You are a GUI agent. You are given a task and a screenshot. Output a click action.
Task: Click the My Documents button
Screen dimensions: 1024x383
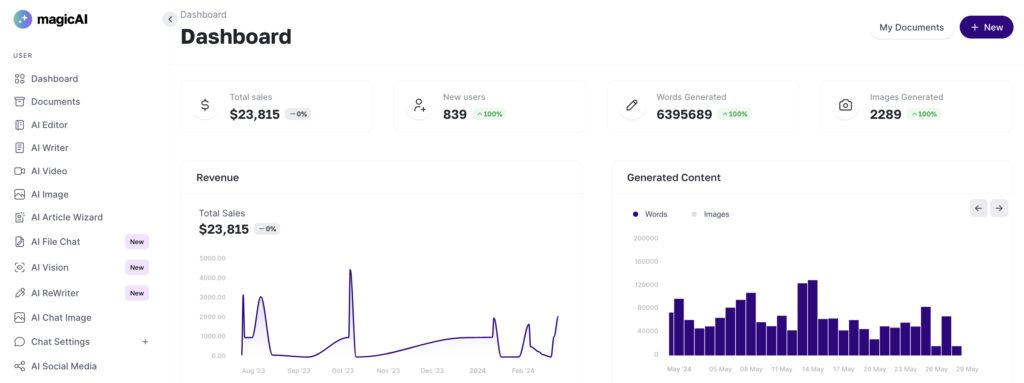(x=911, y=27)
